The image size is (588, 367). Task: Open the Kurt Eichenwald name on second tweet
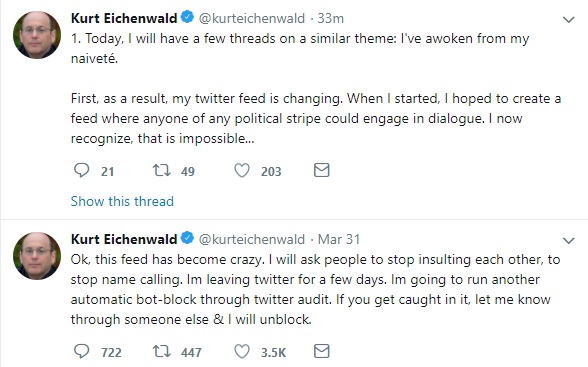point(124,239)
